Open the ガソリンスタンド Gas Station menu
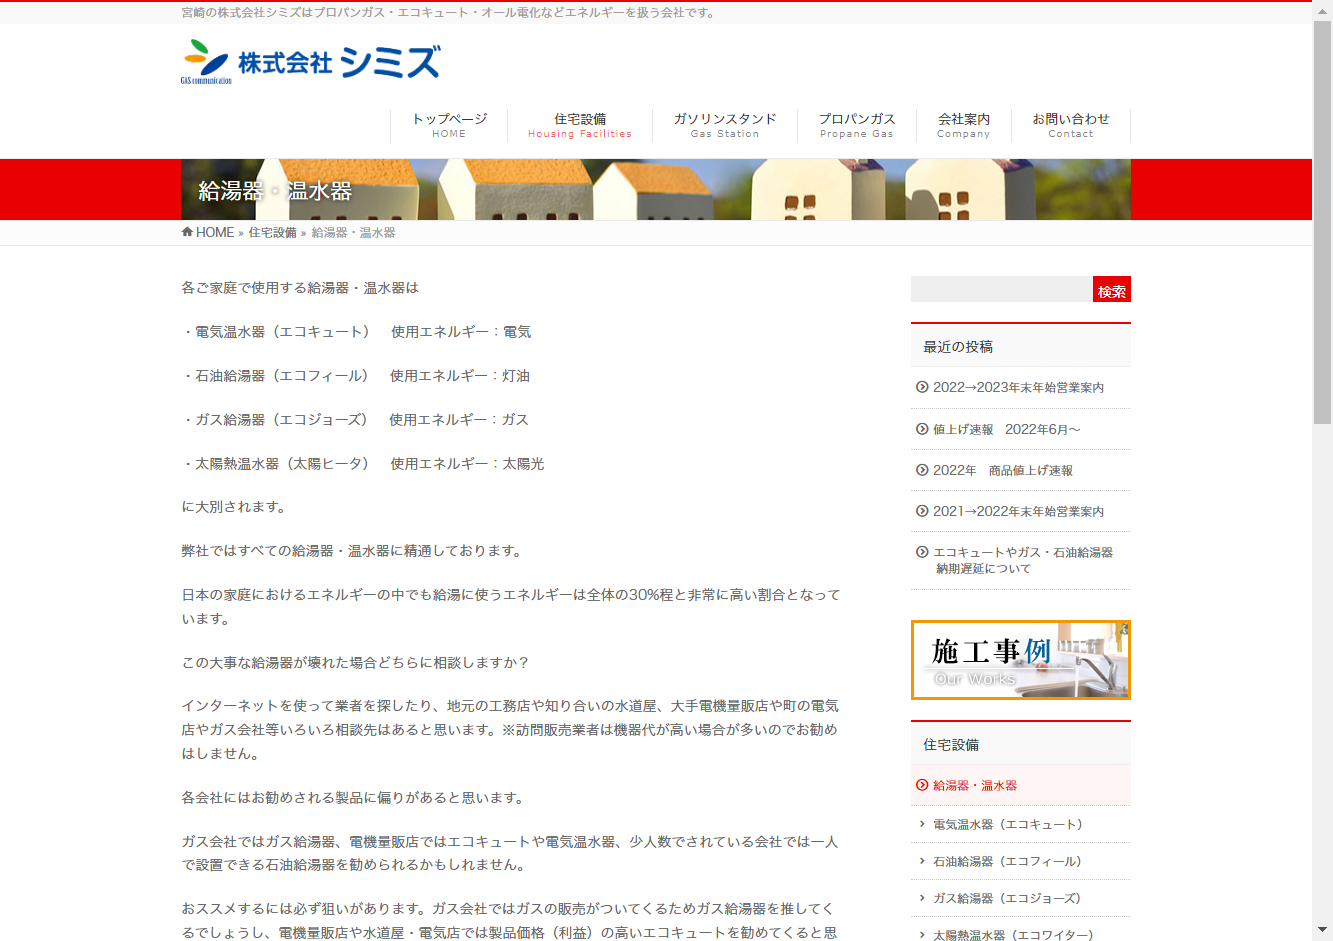This screenshot has width=1333, height=941. [x=724, y=125]
